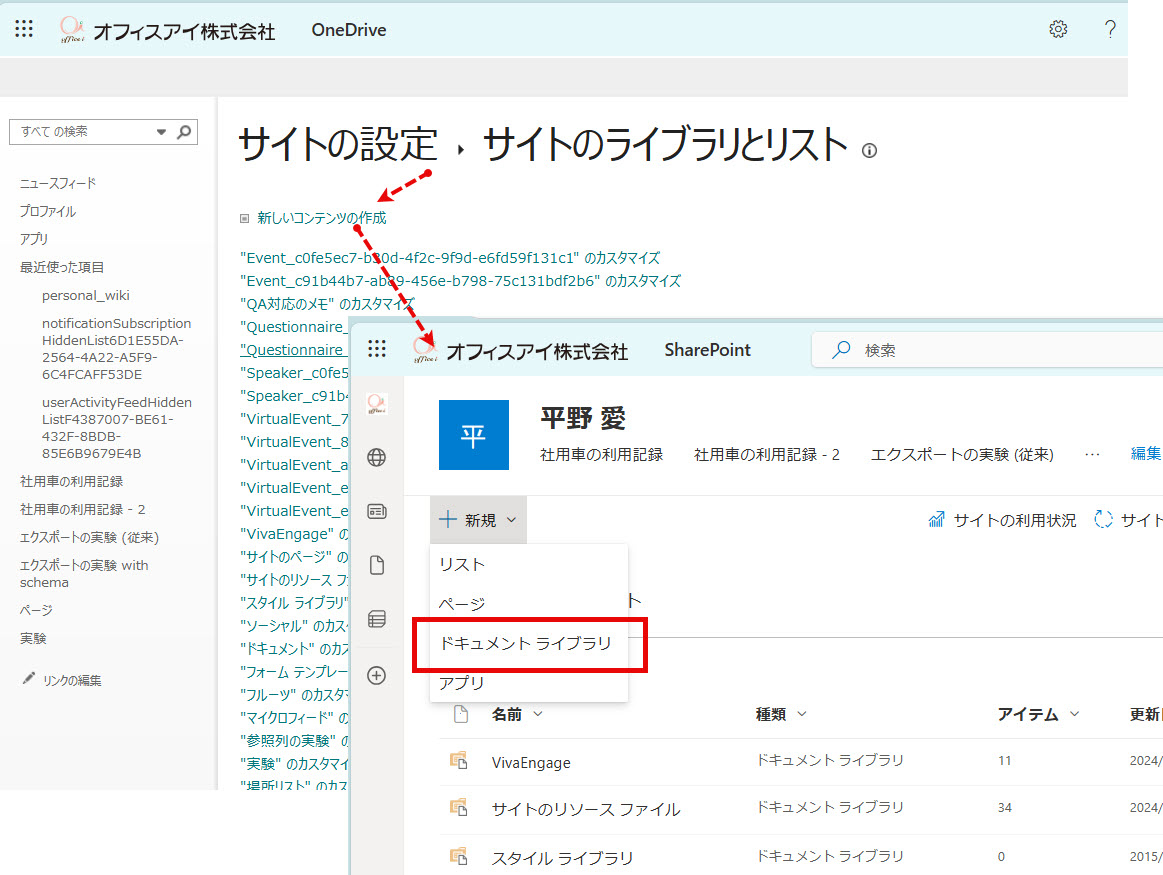Viewport: 1163px width, 875px height.
Task: Expand the 新規 dropdown button
Action: pos(478,520)
